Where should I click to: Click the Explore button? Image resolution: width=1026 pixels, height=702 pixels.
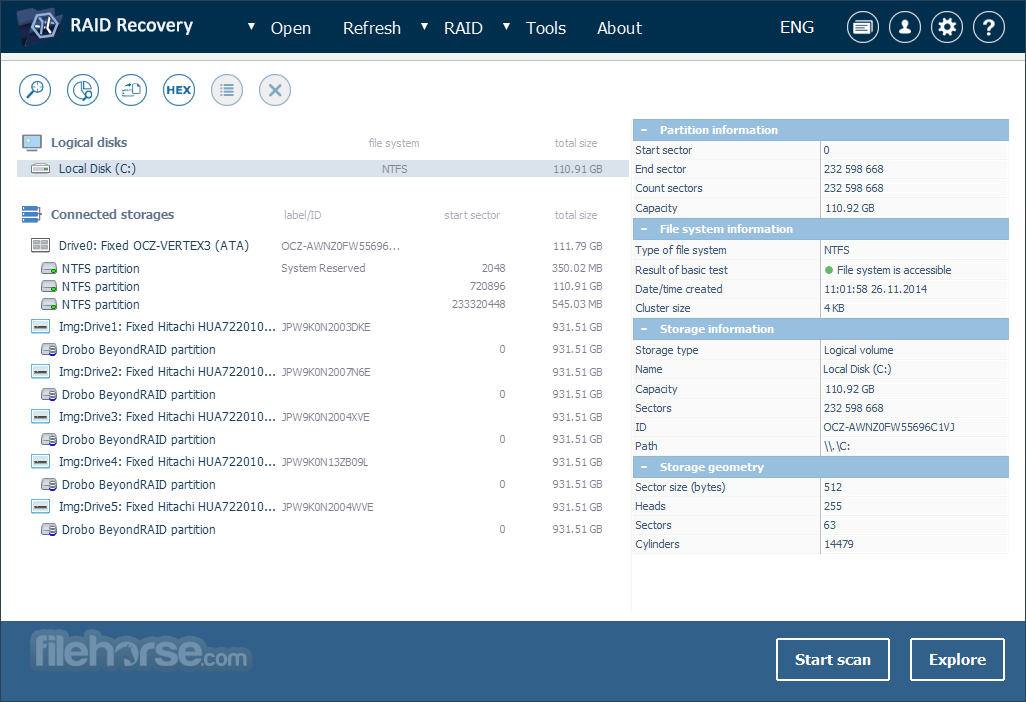tap(957, 659)
